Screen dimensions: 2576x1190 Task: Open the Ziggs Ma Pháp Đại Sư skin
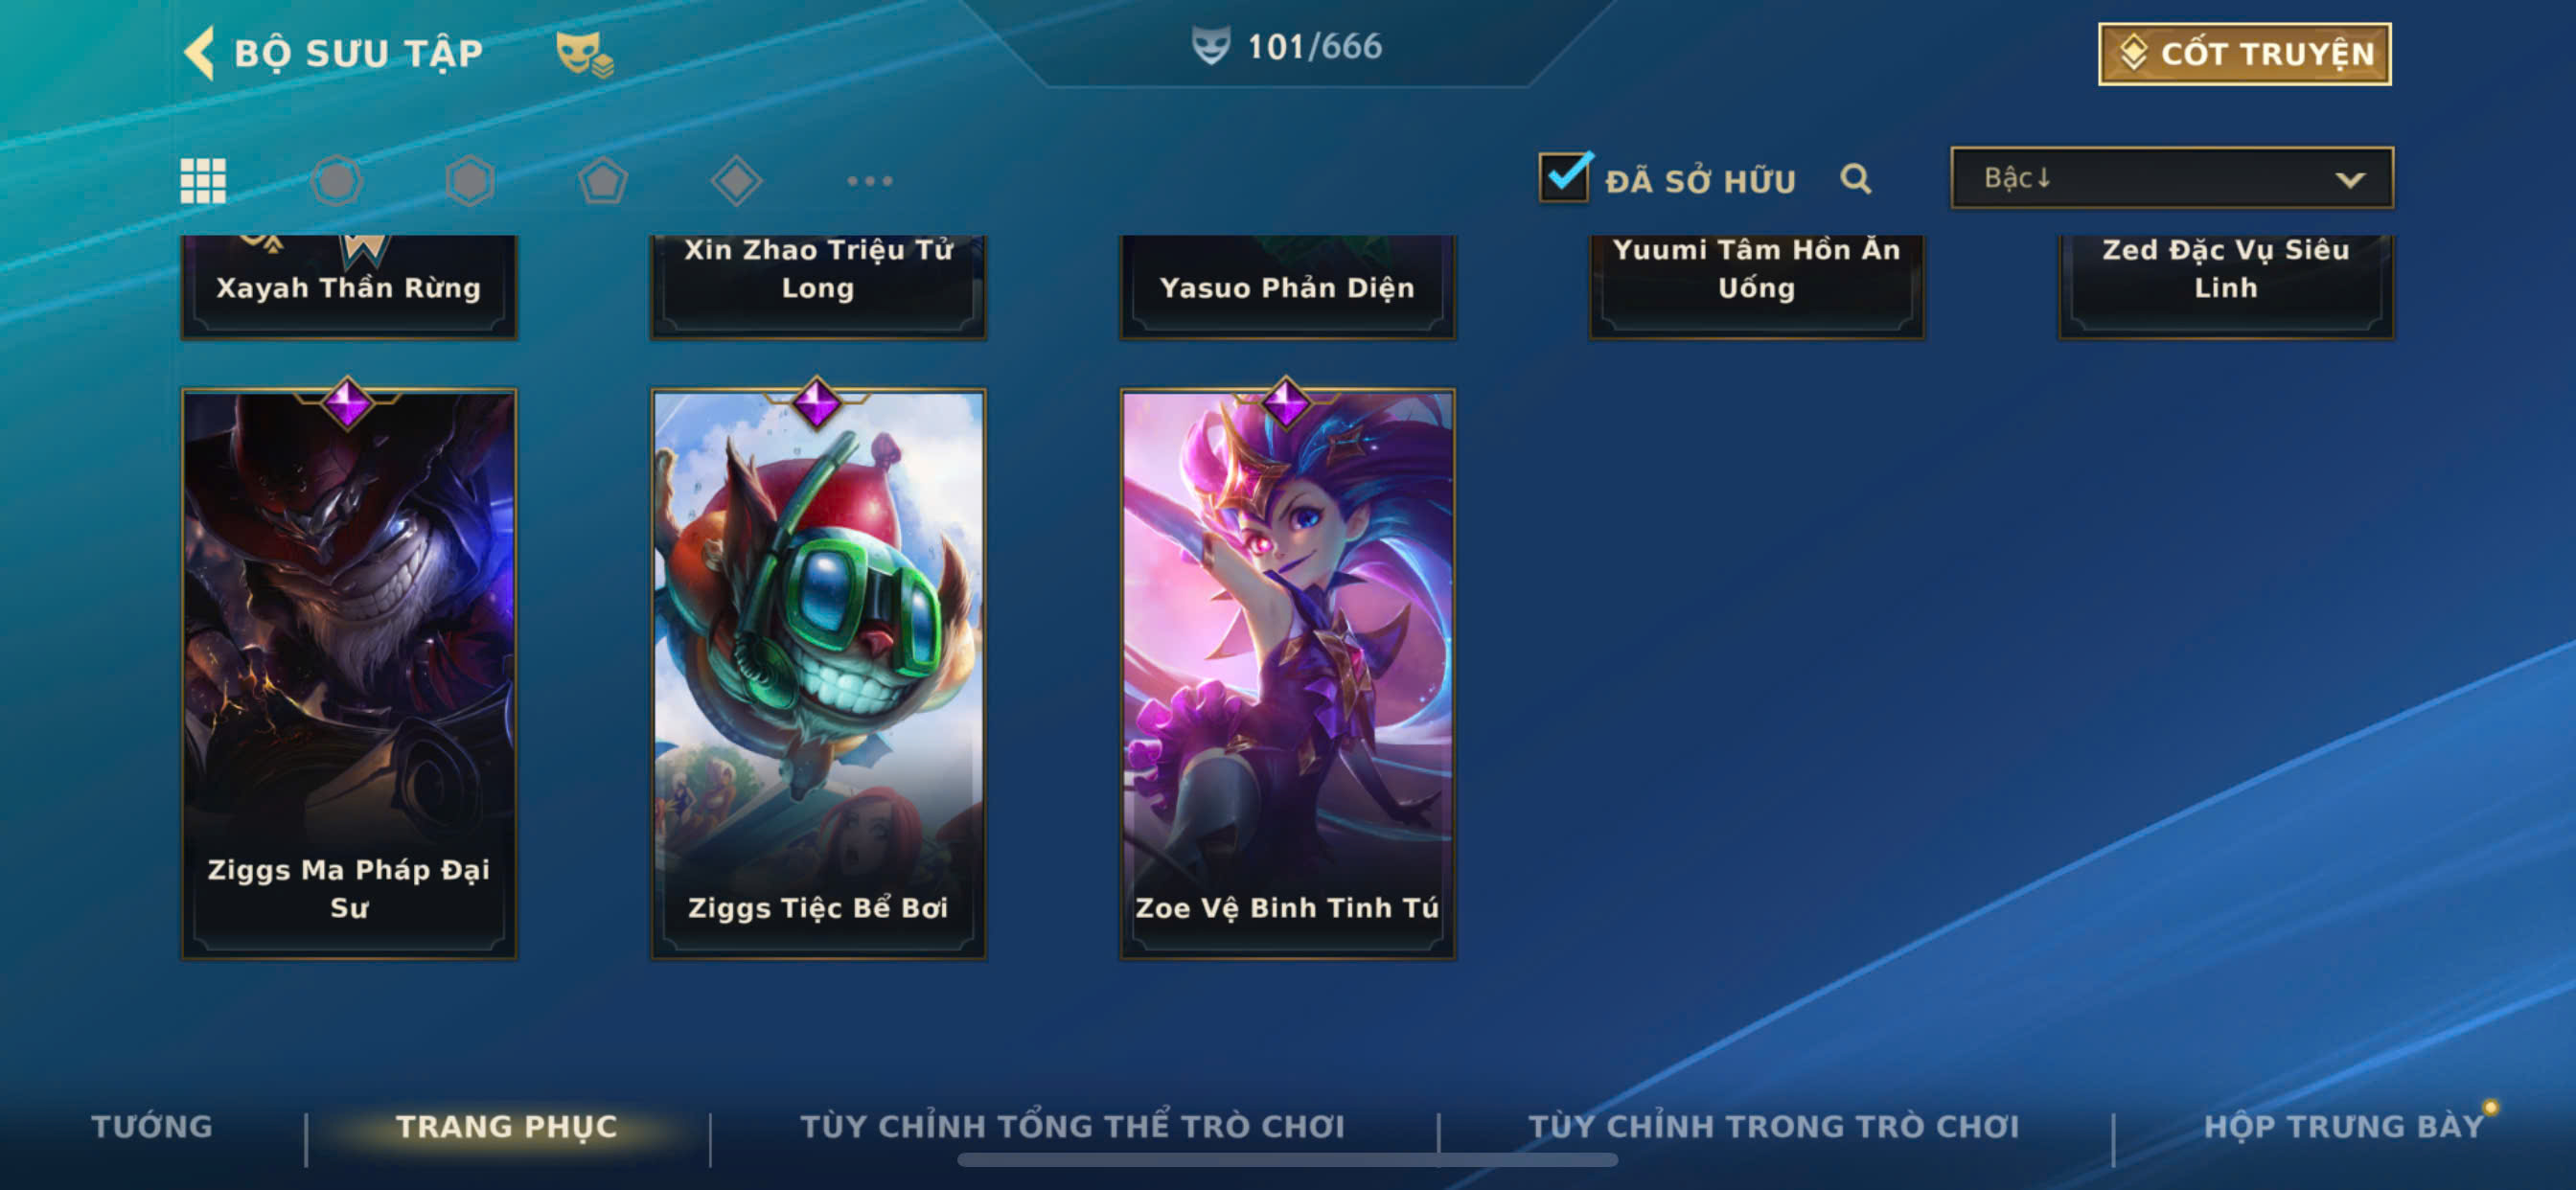[x=349, y=673]
